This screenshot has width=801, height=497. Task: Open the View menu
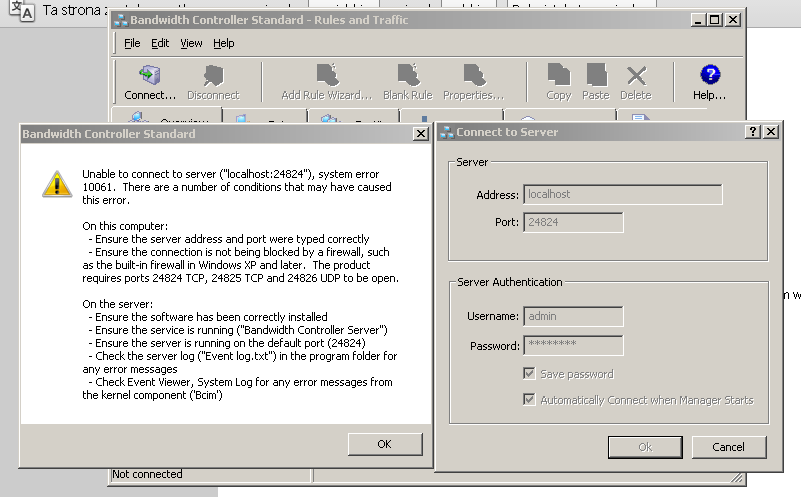point(191,43)
